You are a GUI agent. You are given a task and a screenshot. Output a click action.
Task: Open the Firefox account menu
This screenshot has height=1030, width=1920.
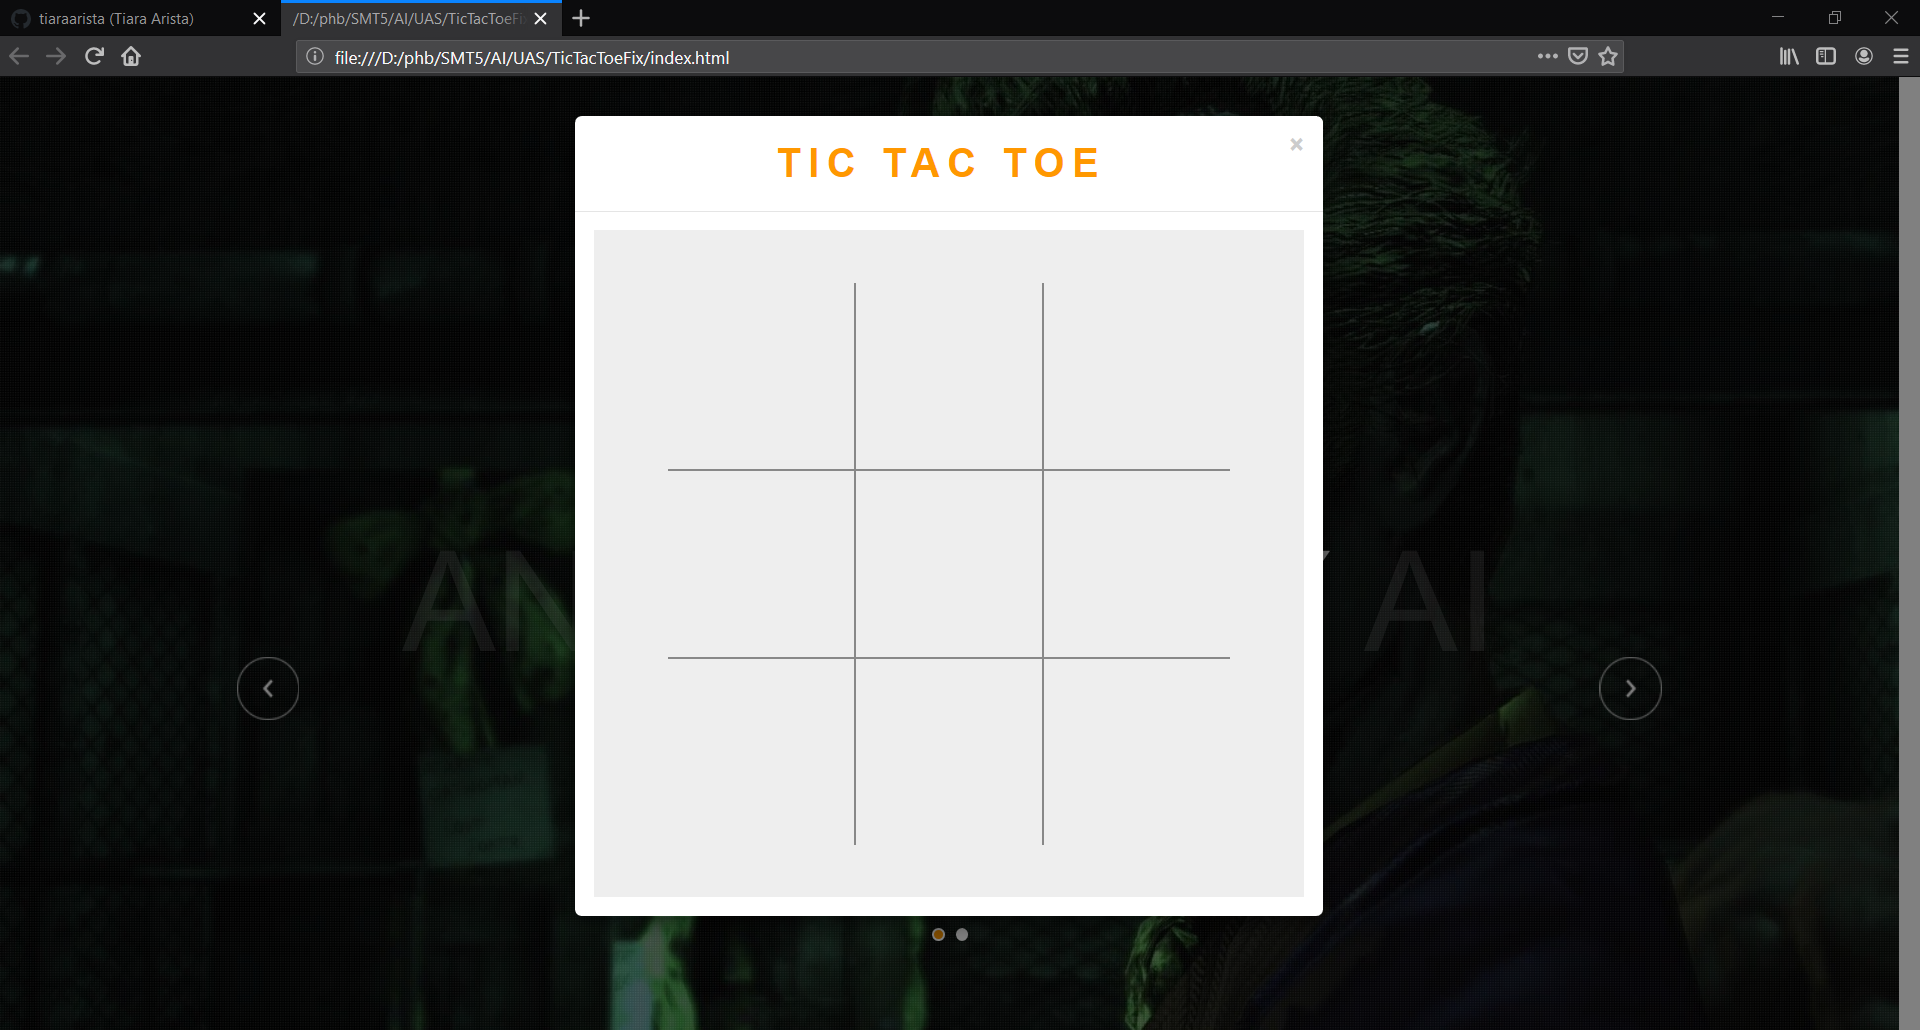coord(1863,57)
